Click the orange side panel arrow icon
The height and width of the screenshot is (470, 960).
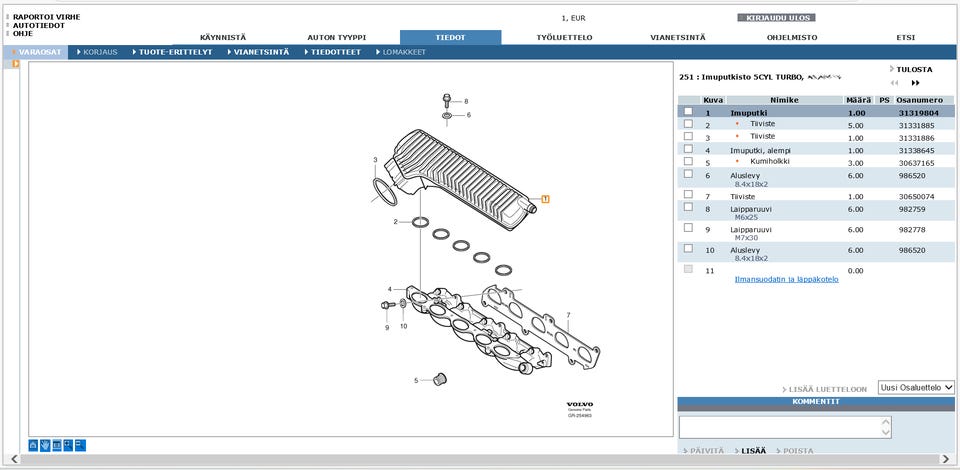16,64
